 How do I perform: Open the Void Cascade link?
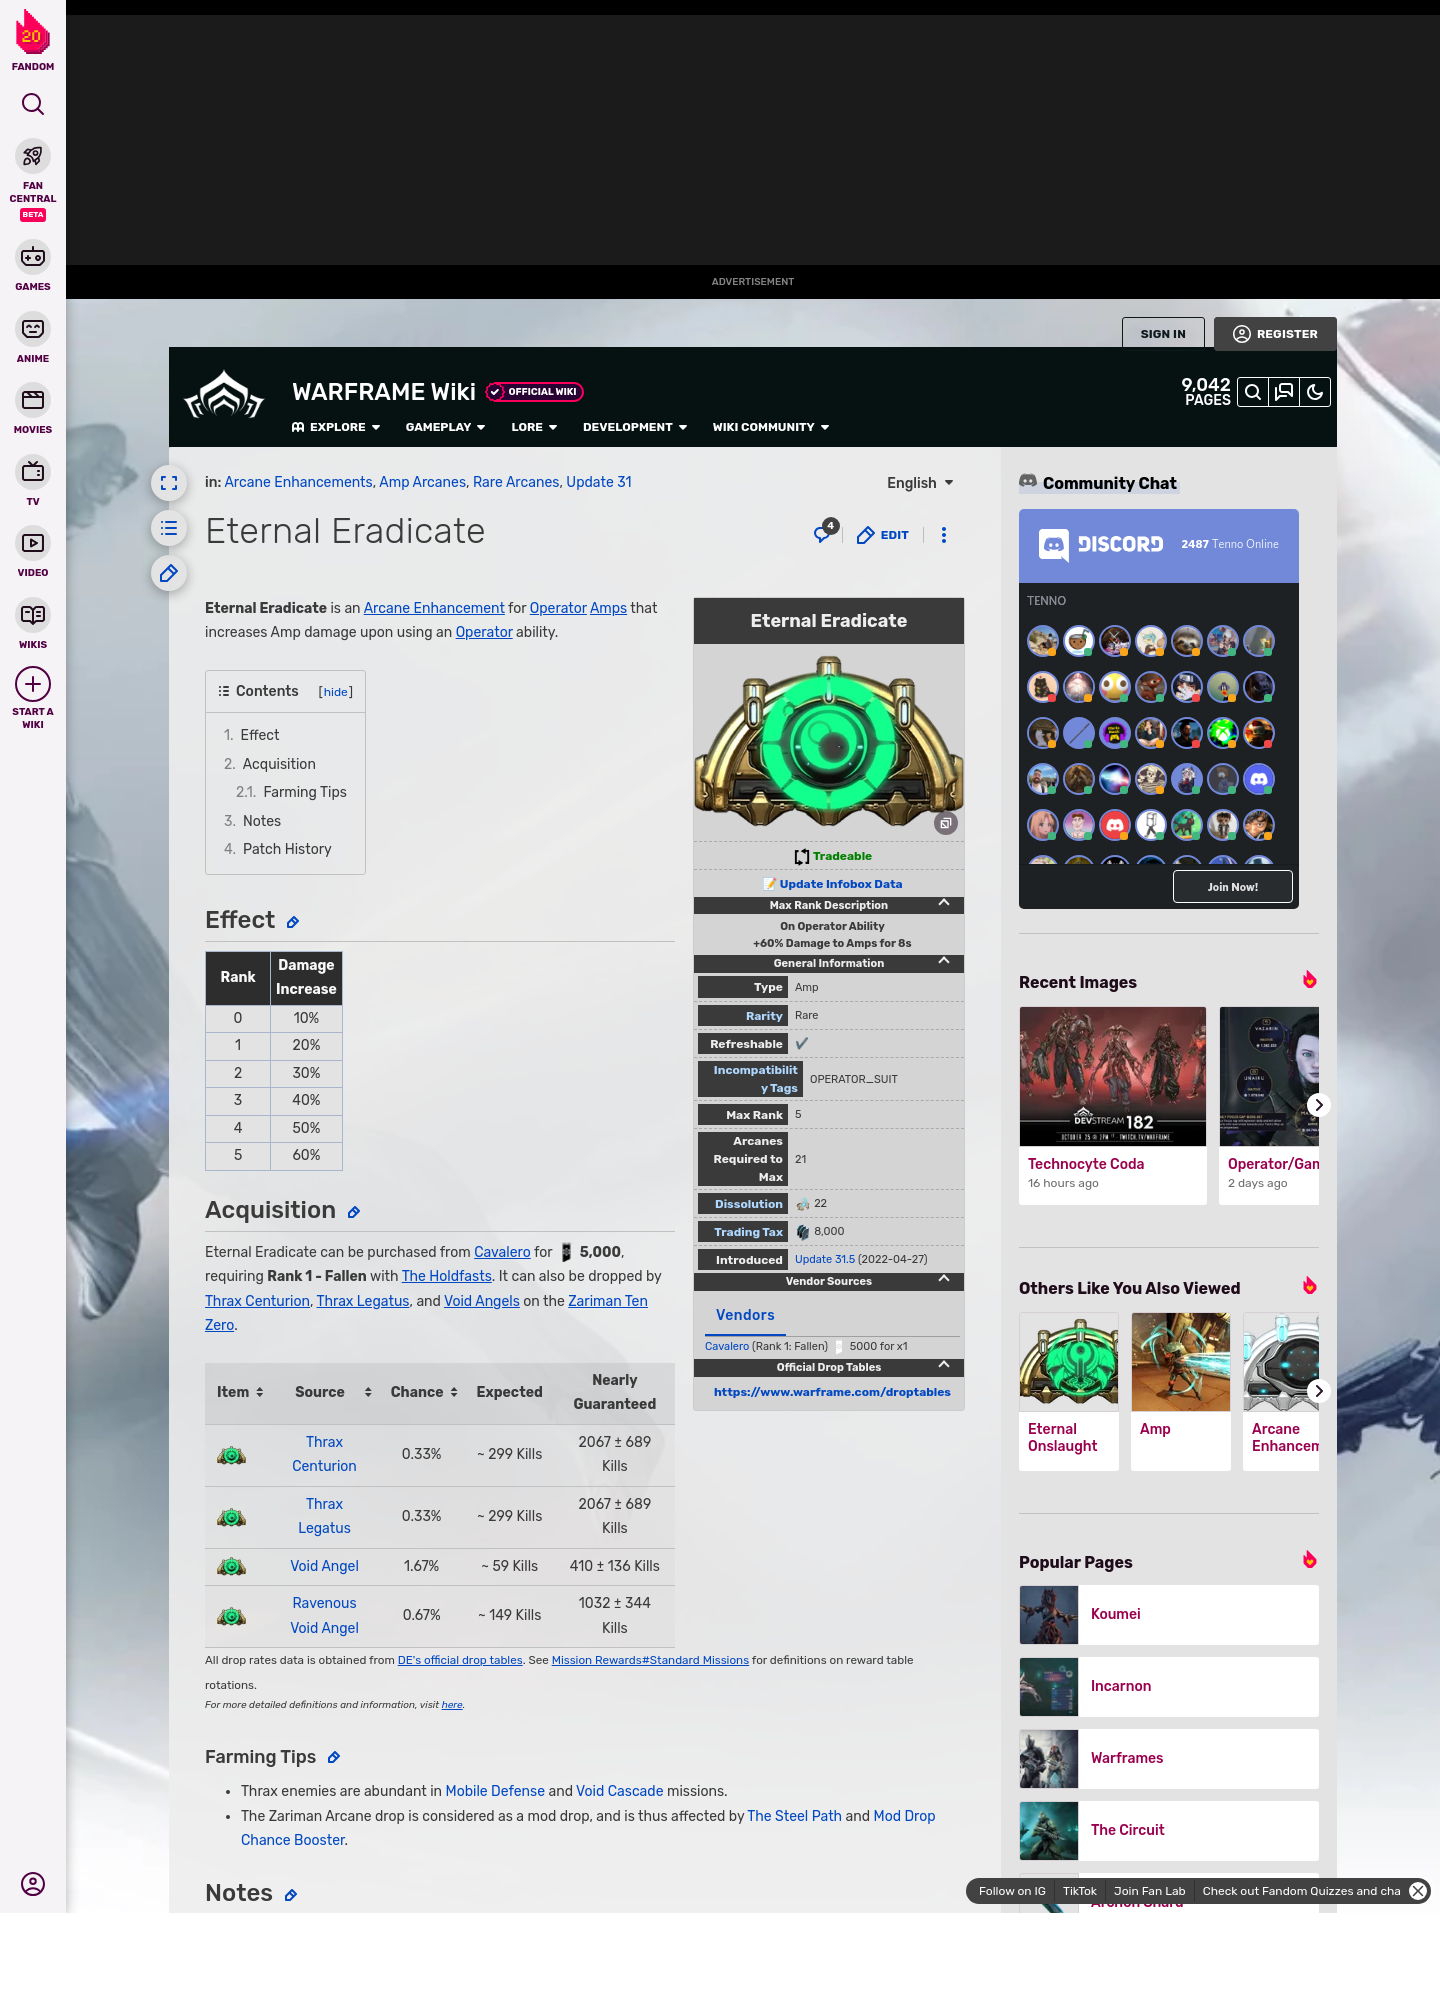coord(620,1791)
